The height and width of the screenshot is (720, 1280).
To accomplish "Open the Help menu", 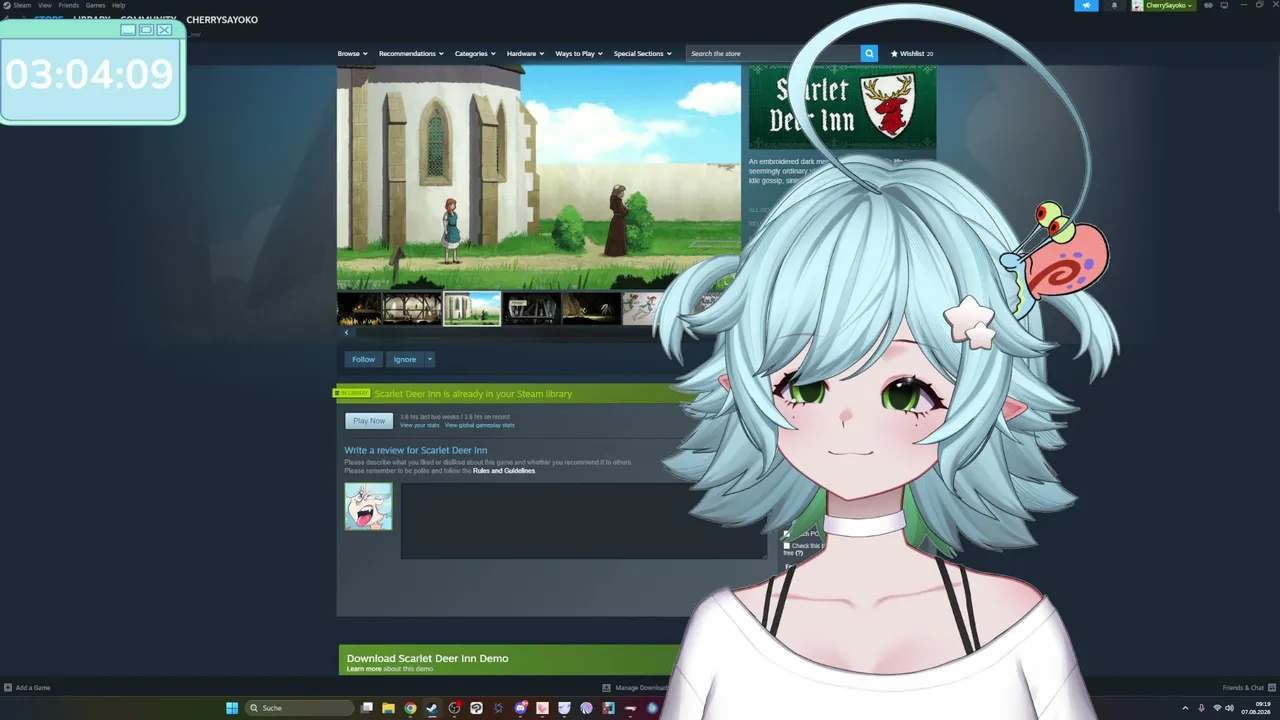I will (119, 5).
